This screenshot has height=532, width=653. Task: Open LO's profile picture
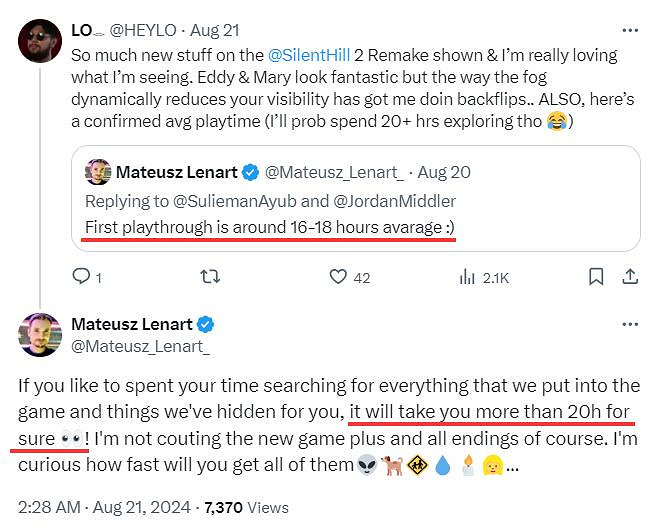39,39
